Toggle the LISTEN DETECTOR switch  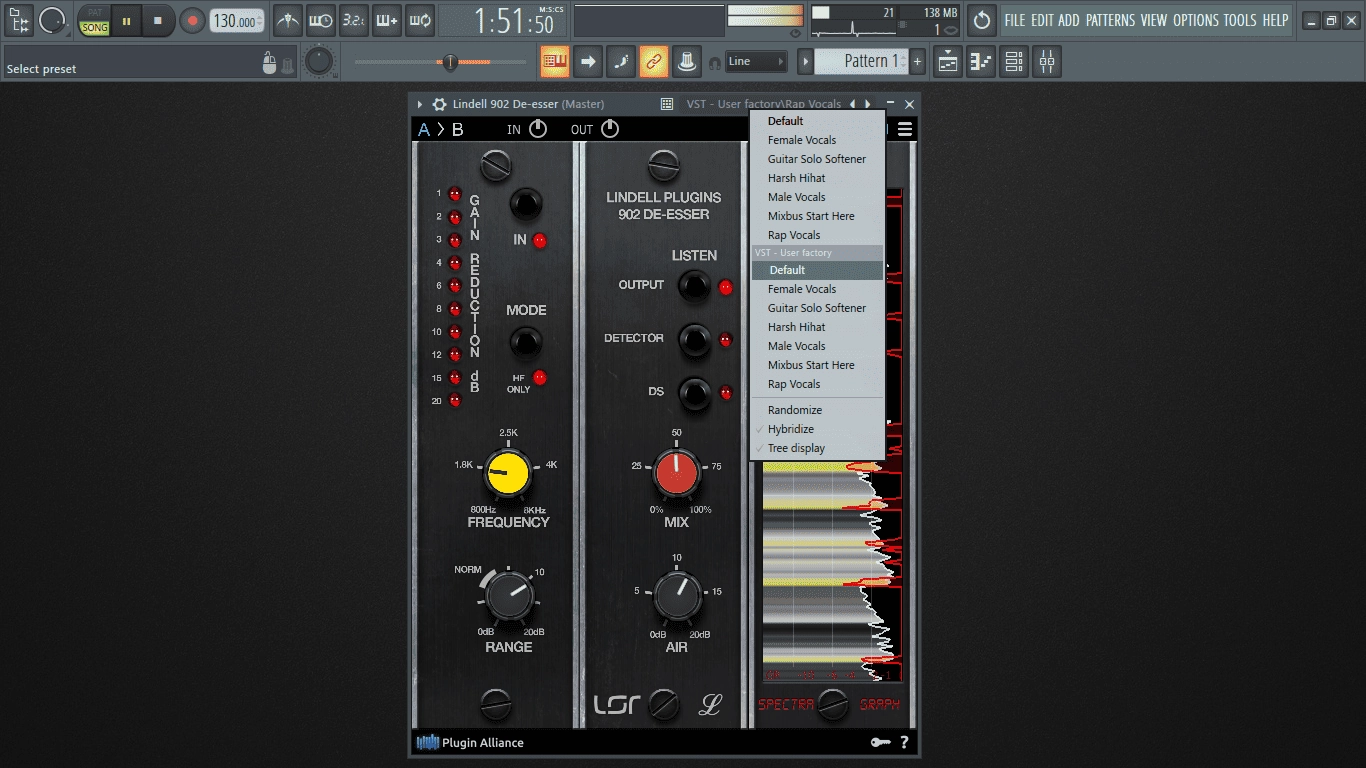[x=694, y=340]
